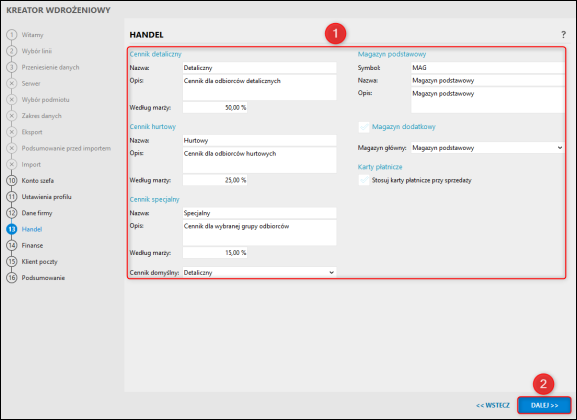The width and height of the screenshot is (577, 420).
Task: Click the Cennik detaliczny Nazwa field
Action: point(259,68)
